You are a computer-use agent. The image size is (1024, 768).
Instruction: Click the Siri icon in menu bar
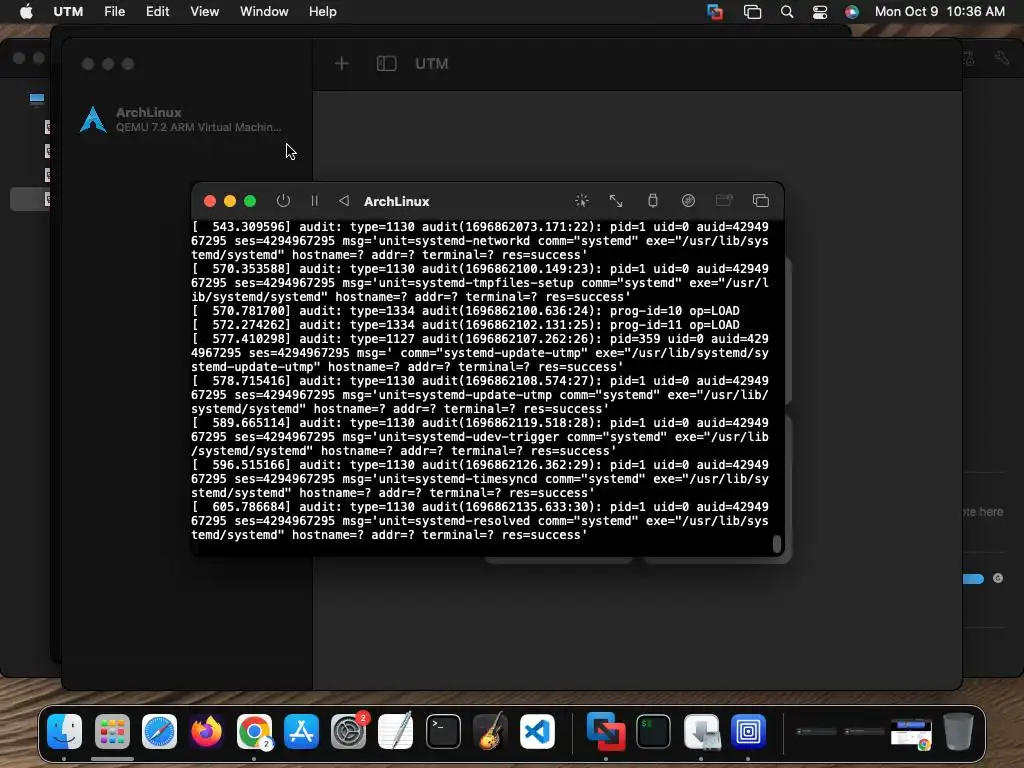coord(852,11)
